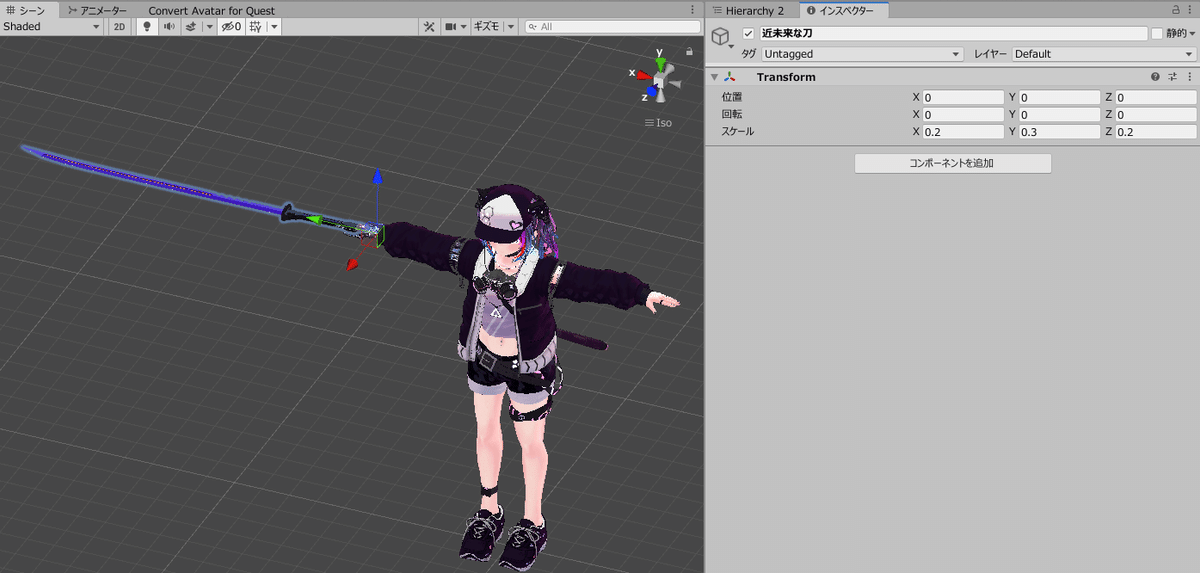Open grid settings dropdown arrow
This screenshot has height=573, width=1200.
click(274, 27)
